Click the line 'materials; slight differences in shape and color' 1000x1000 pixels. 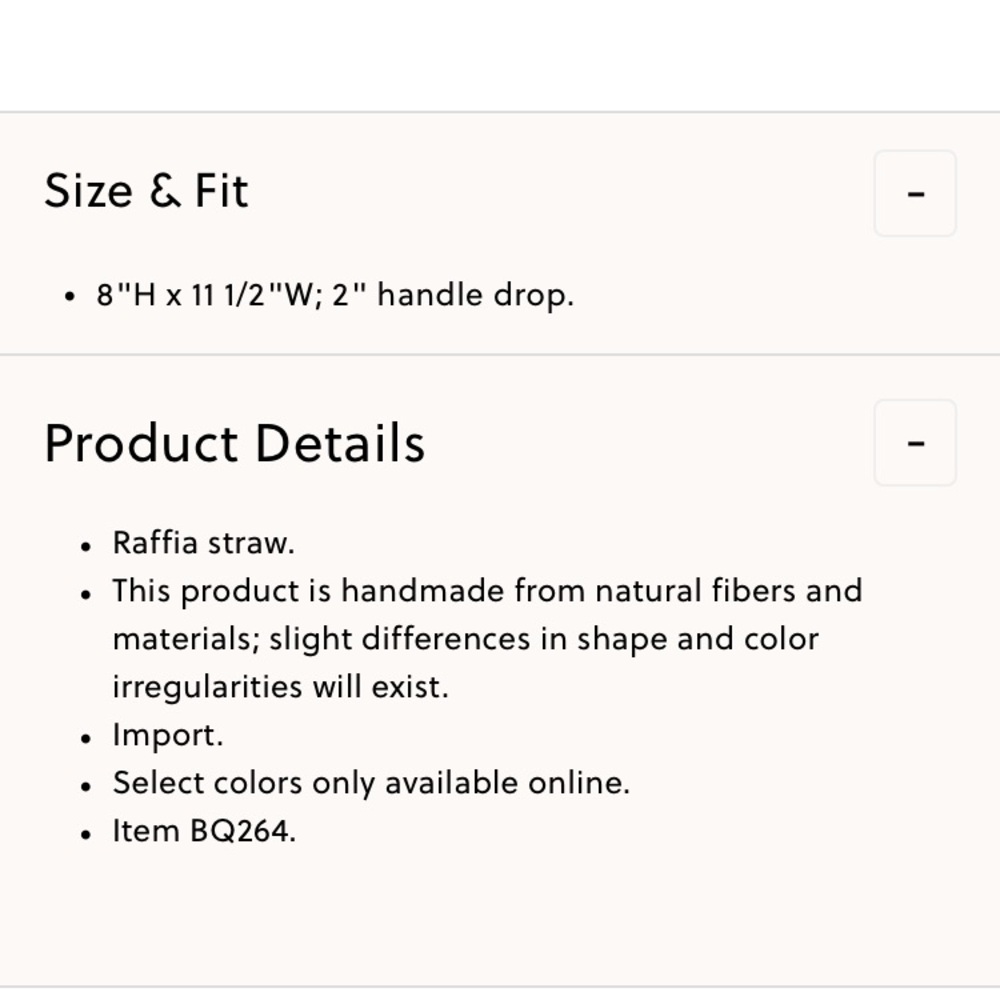[466, 639]
